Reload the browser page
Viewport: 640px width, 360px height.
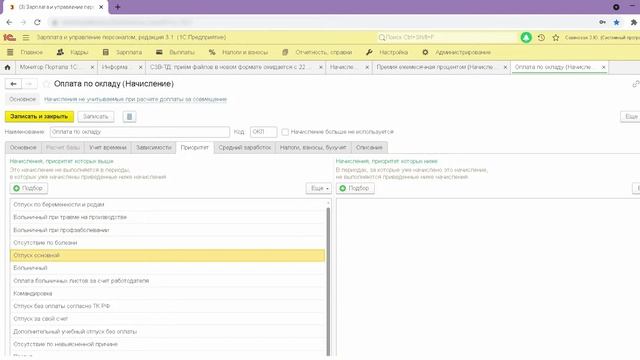(37, 22)
